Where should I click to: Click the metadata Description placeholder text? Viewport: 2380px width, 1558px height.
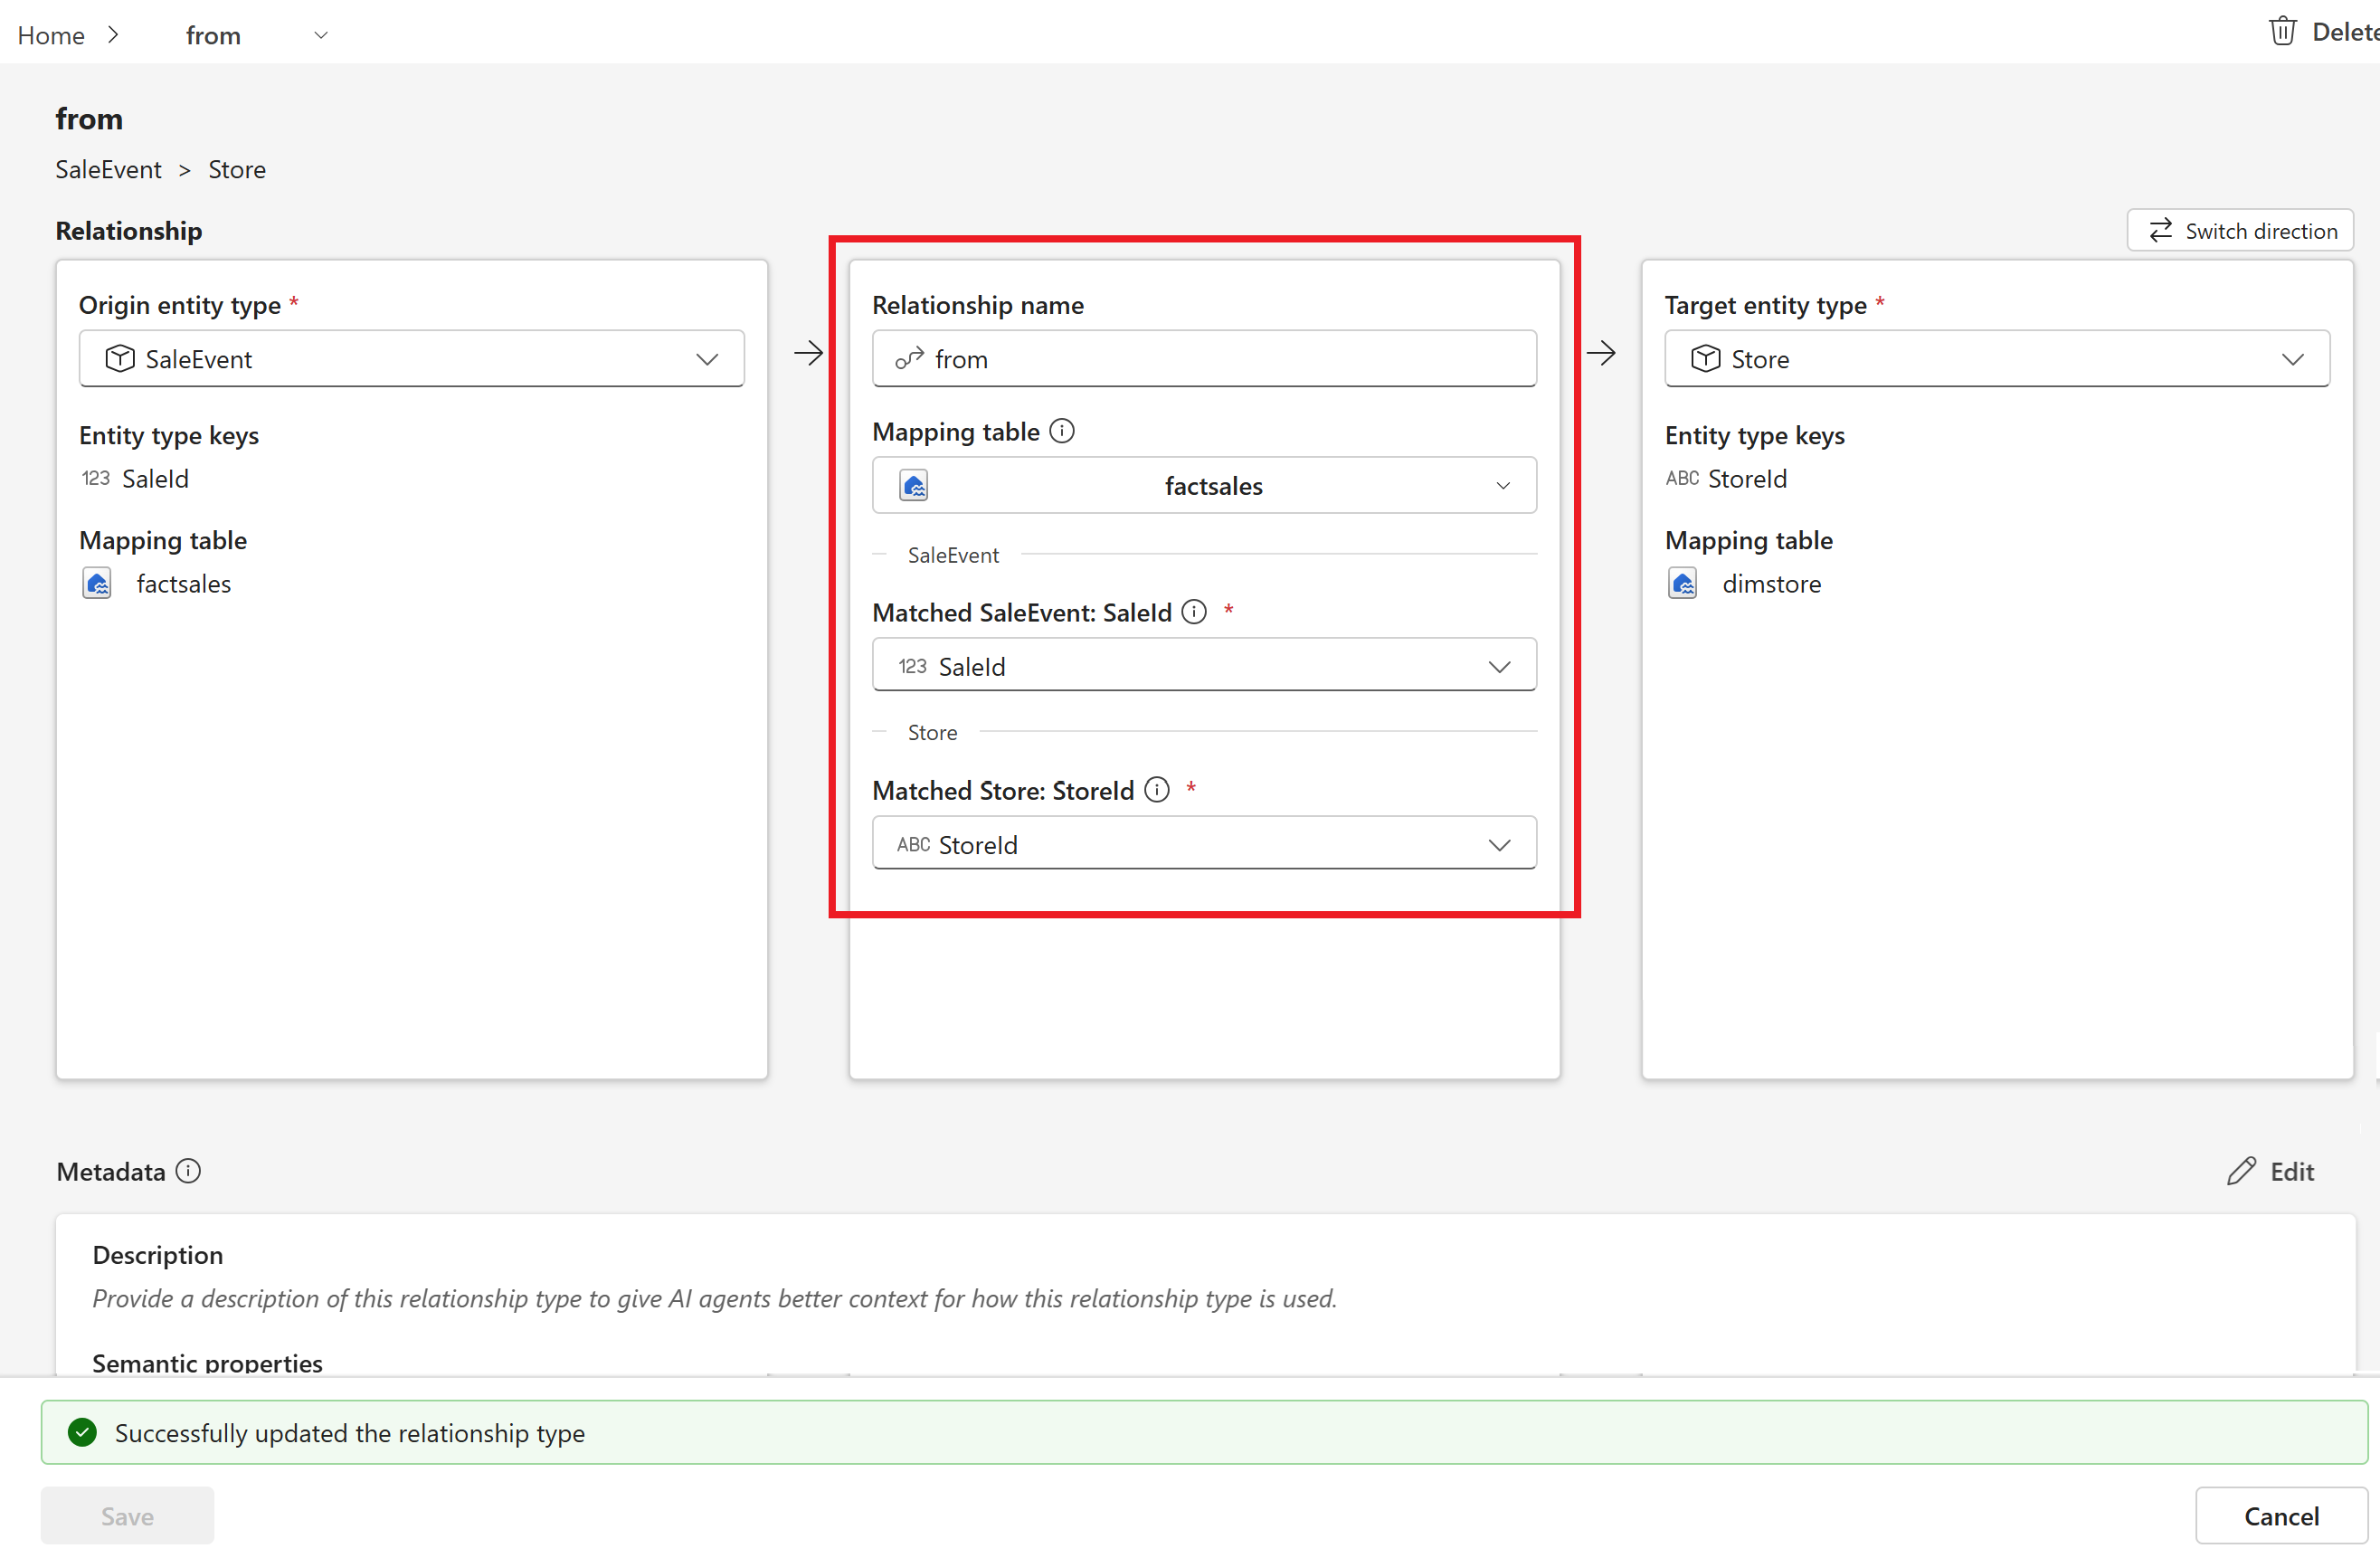point(714,1299)
